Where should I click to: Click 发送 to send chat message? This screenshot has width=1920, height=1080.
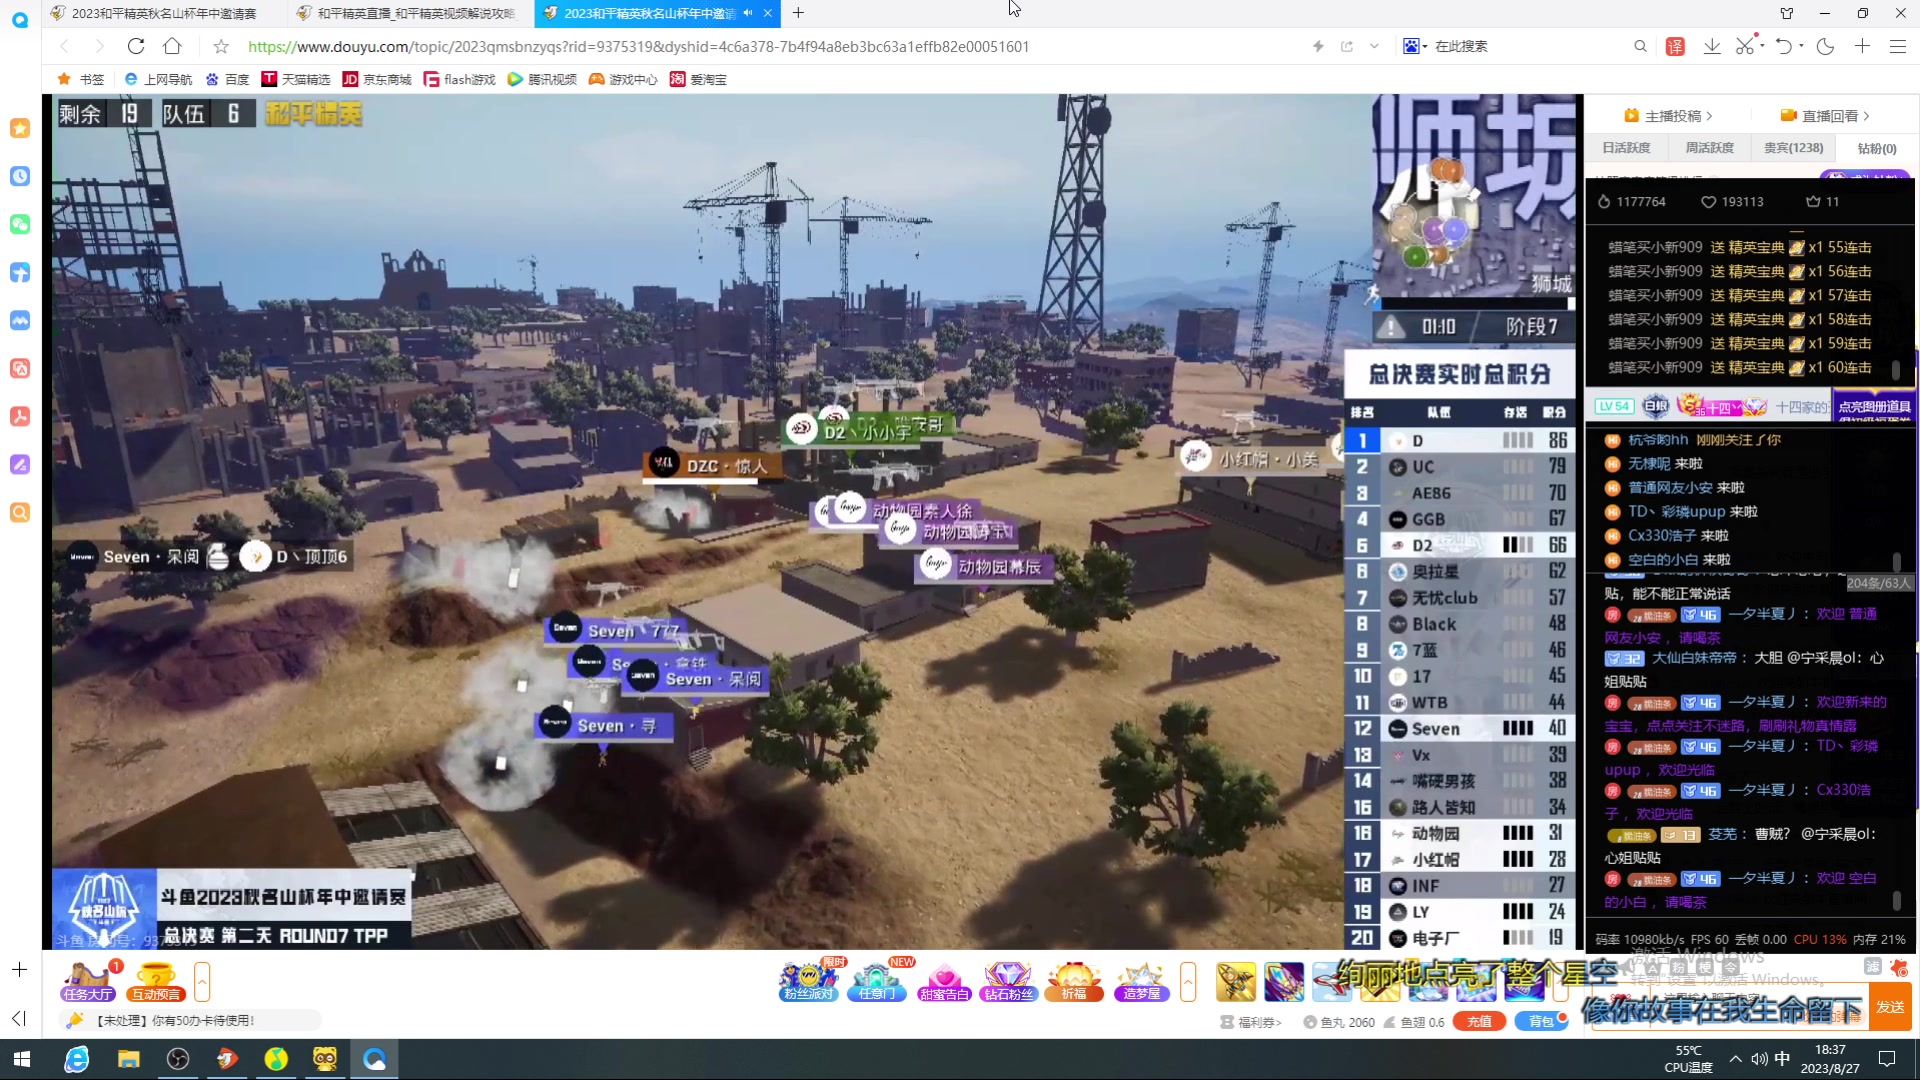point(1890,1006)
